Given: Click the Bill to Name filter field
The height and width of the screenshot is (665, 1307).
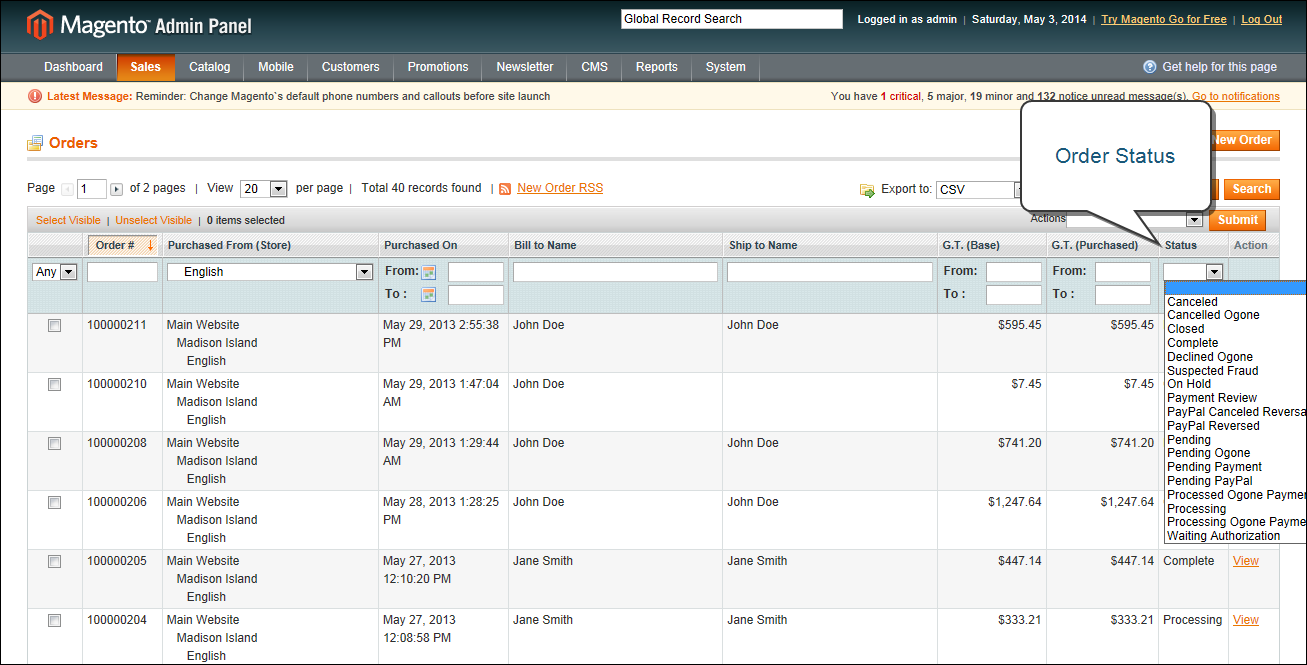Looking at the screenshot, I should pyautogui.click(x=615, y=272).
